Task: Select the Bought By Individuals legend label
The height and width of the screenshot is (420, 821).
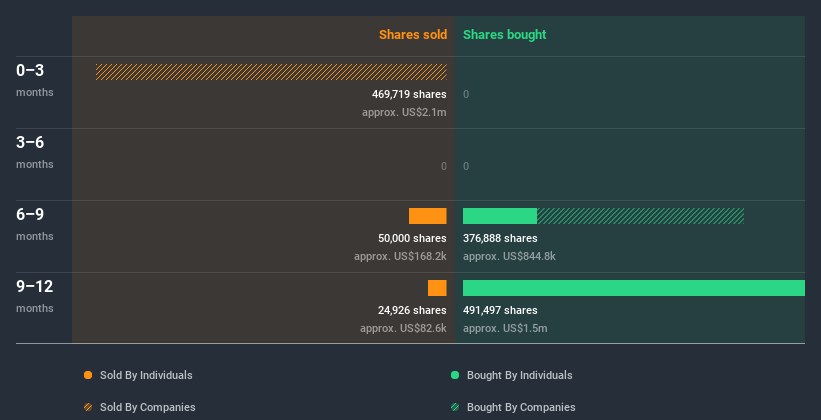Action: (x=519, y=375)
